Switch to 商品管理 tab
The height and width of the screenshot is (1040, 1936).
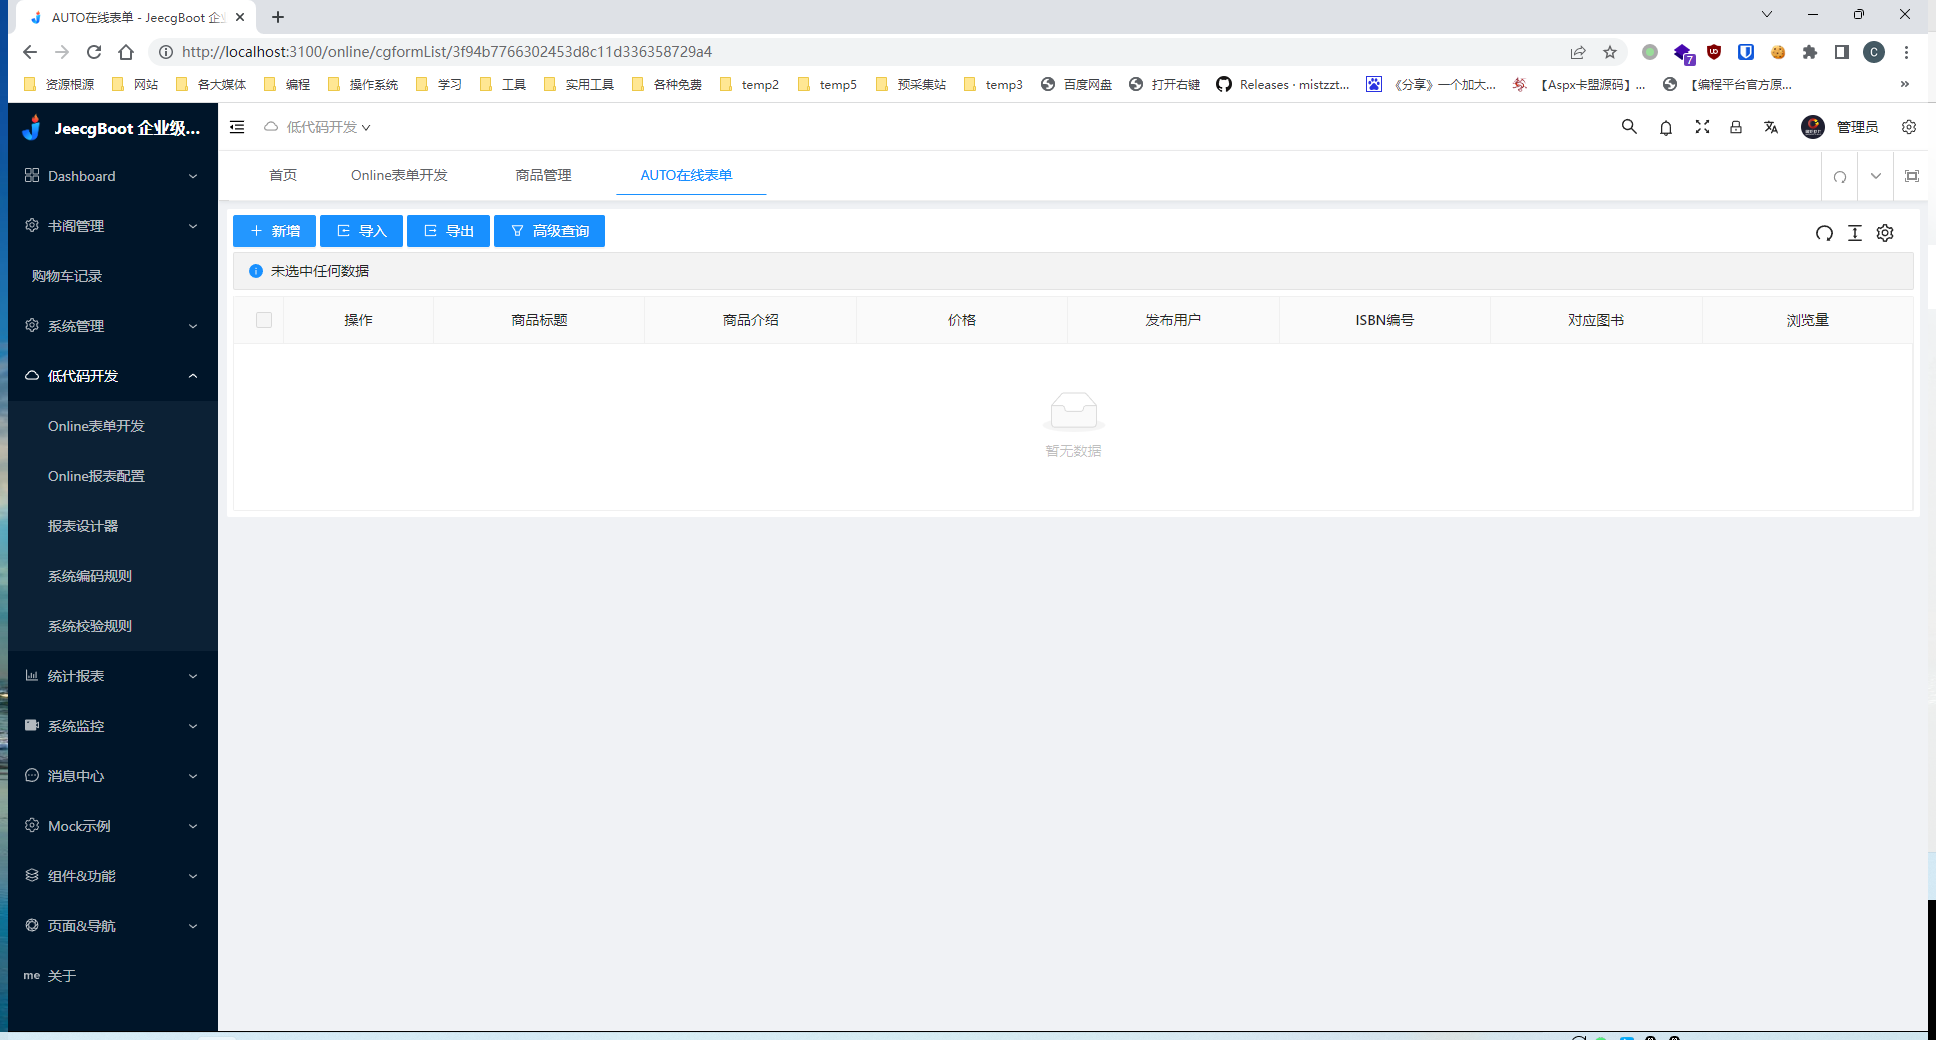(543, 175)
